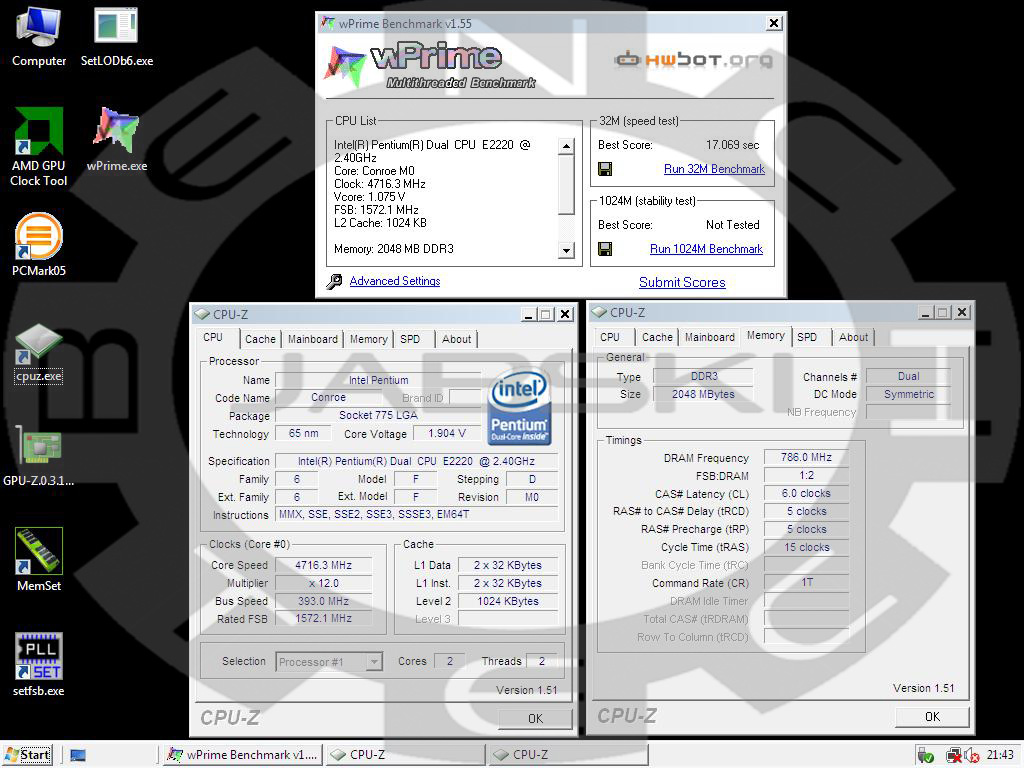
Task: Click the DRAM Frequency 786.0 MHz field
Action: coord(807,457)
